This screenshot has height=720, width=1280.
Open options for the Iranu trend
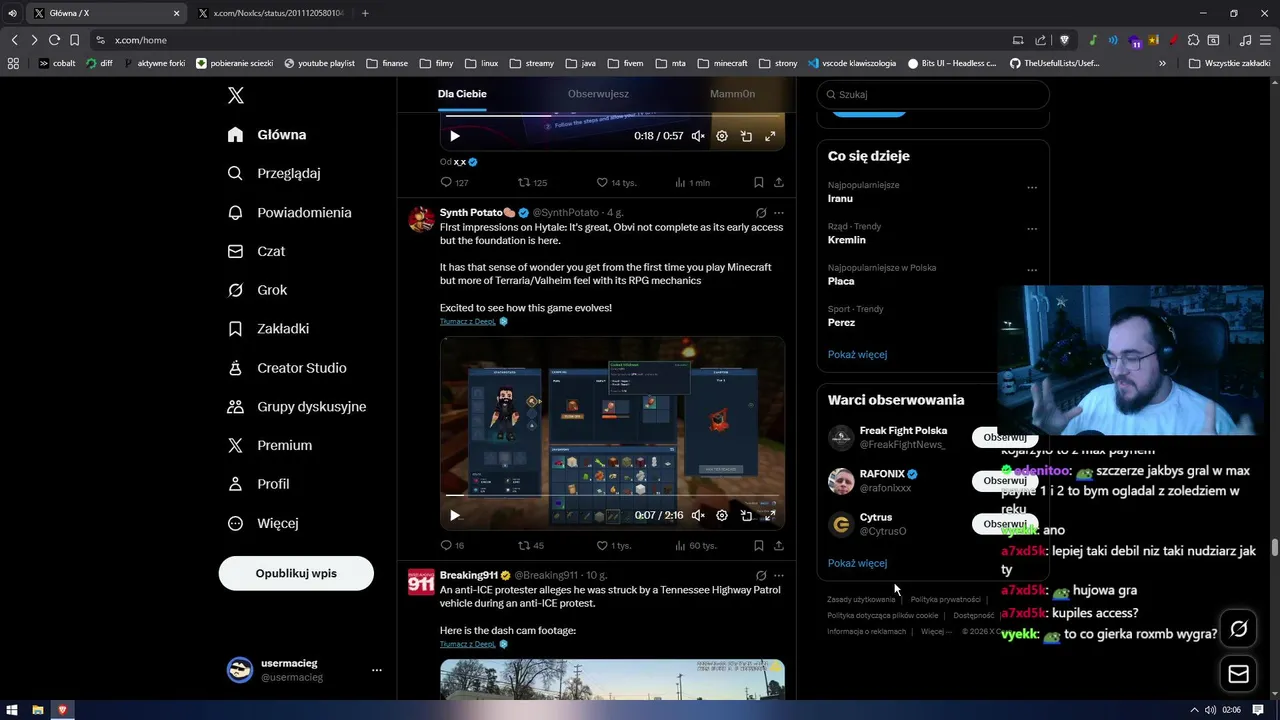[x=1032, y=188]
